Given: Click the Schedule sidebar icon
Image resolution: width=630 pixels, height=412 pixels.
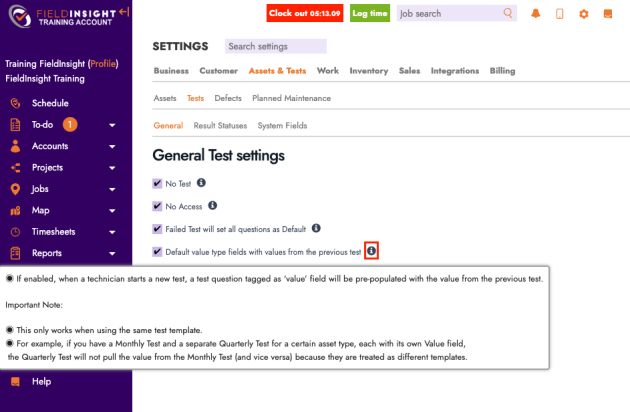Looking at the screenshot, I should pyautogui.click(x=15, y=103).
